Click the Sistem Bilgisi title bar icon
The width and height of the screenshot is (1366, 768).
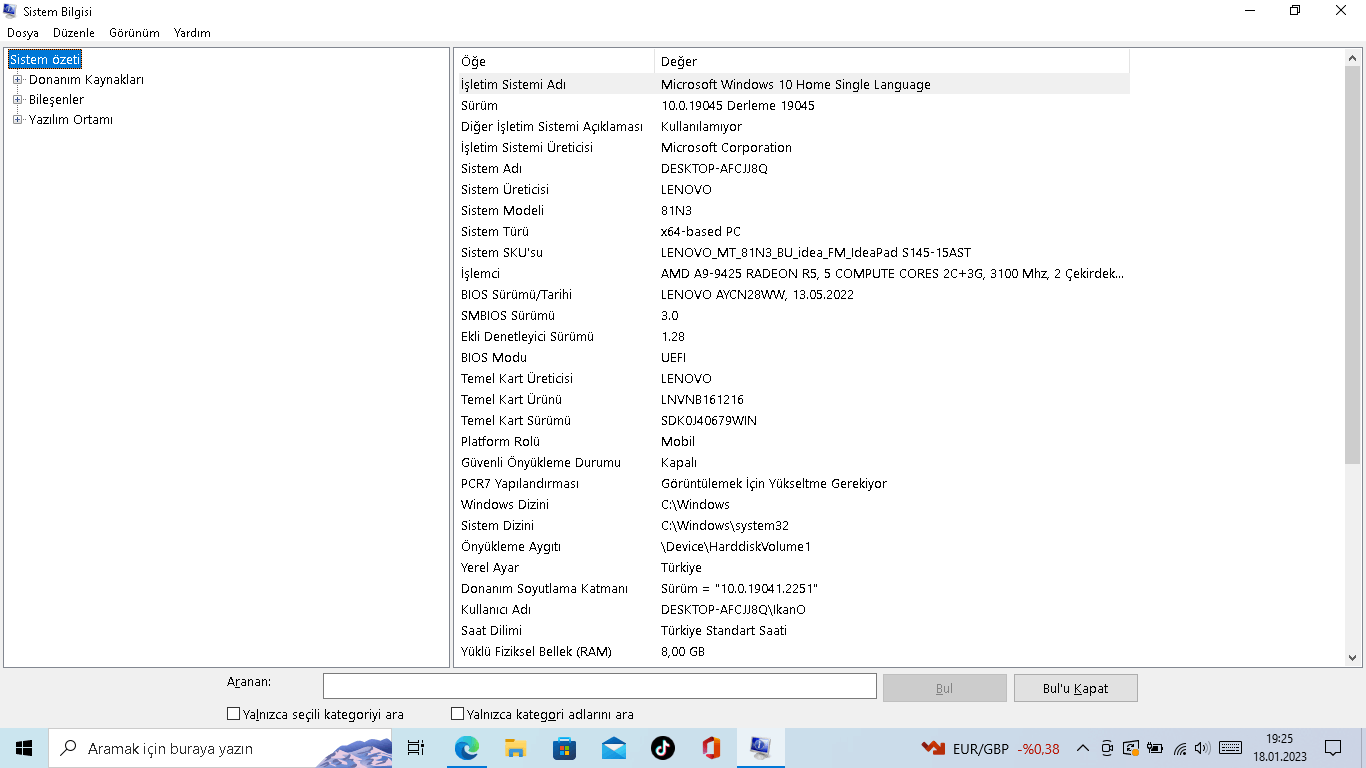click(12, 11)
